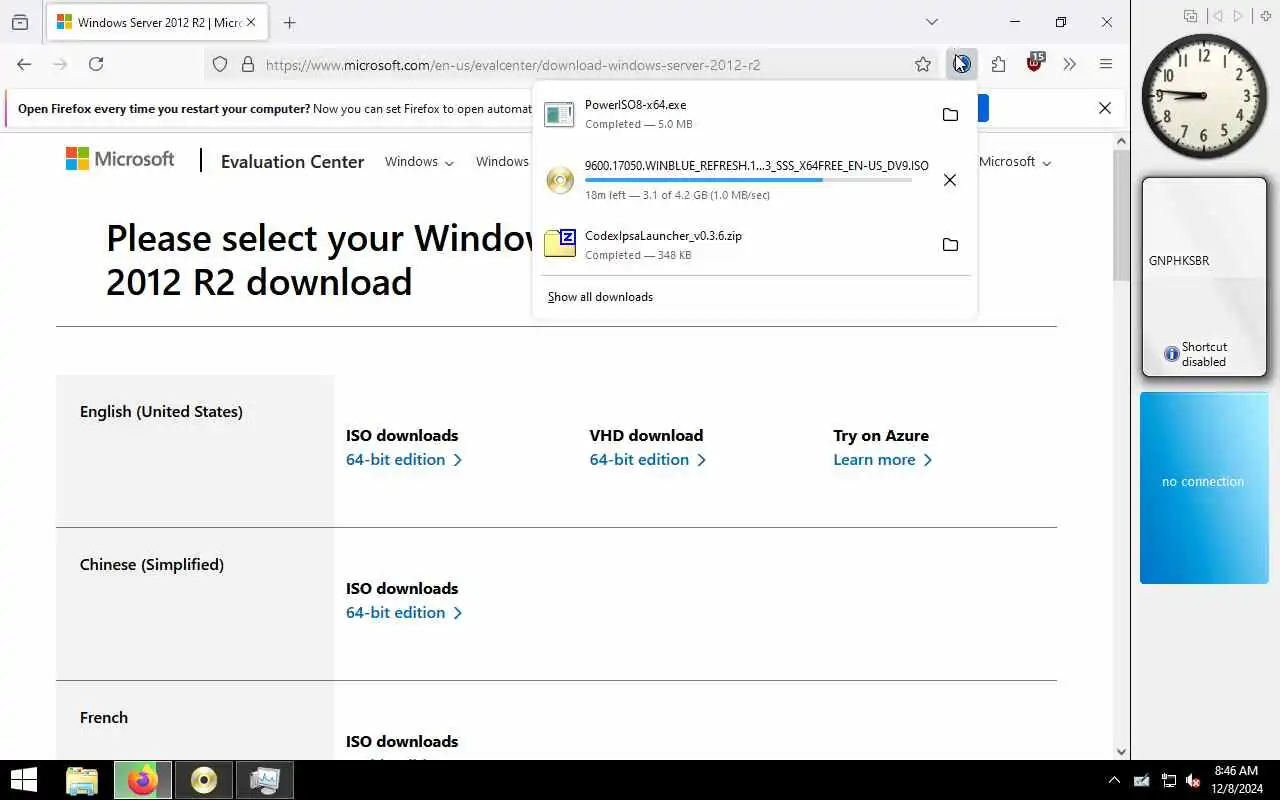1280x800 pixels.
Task: Show more toolbar tools chevron
Action: coord(1070,64)
